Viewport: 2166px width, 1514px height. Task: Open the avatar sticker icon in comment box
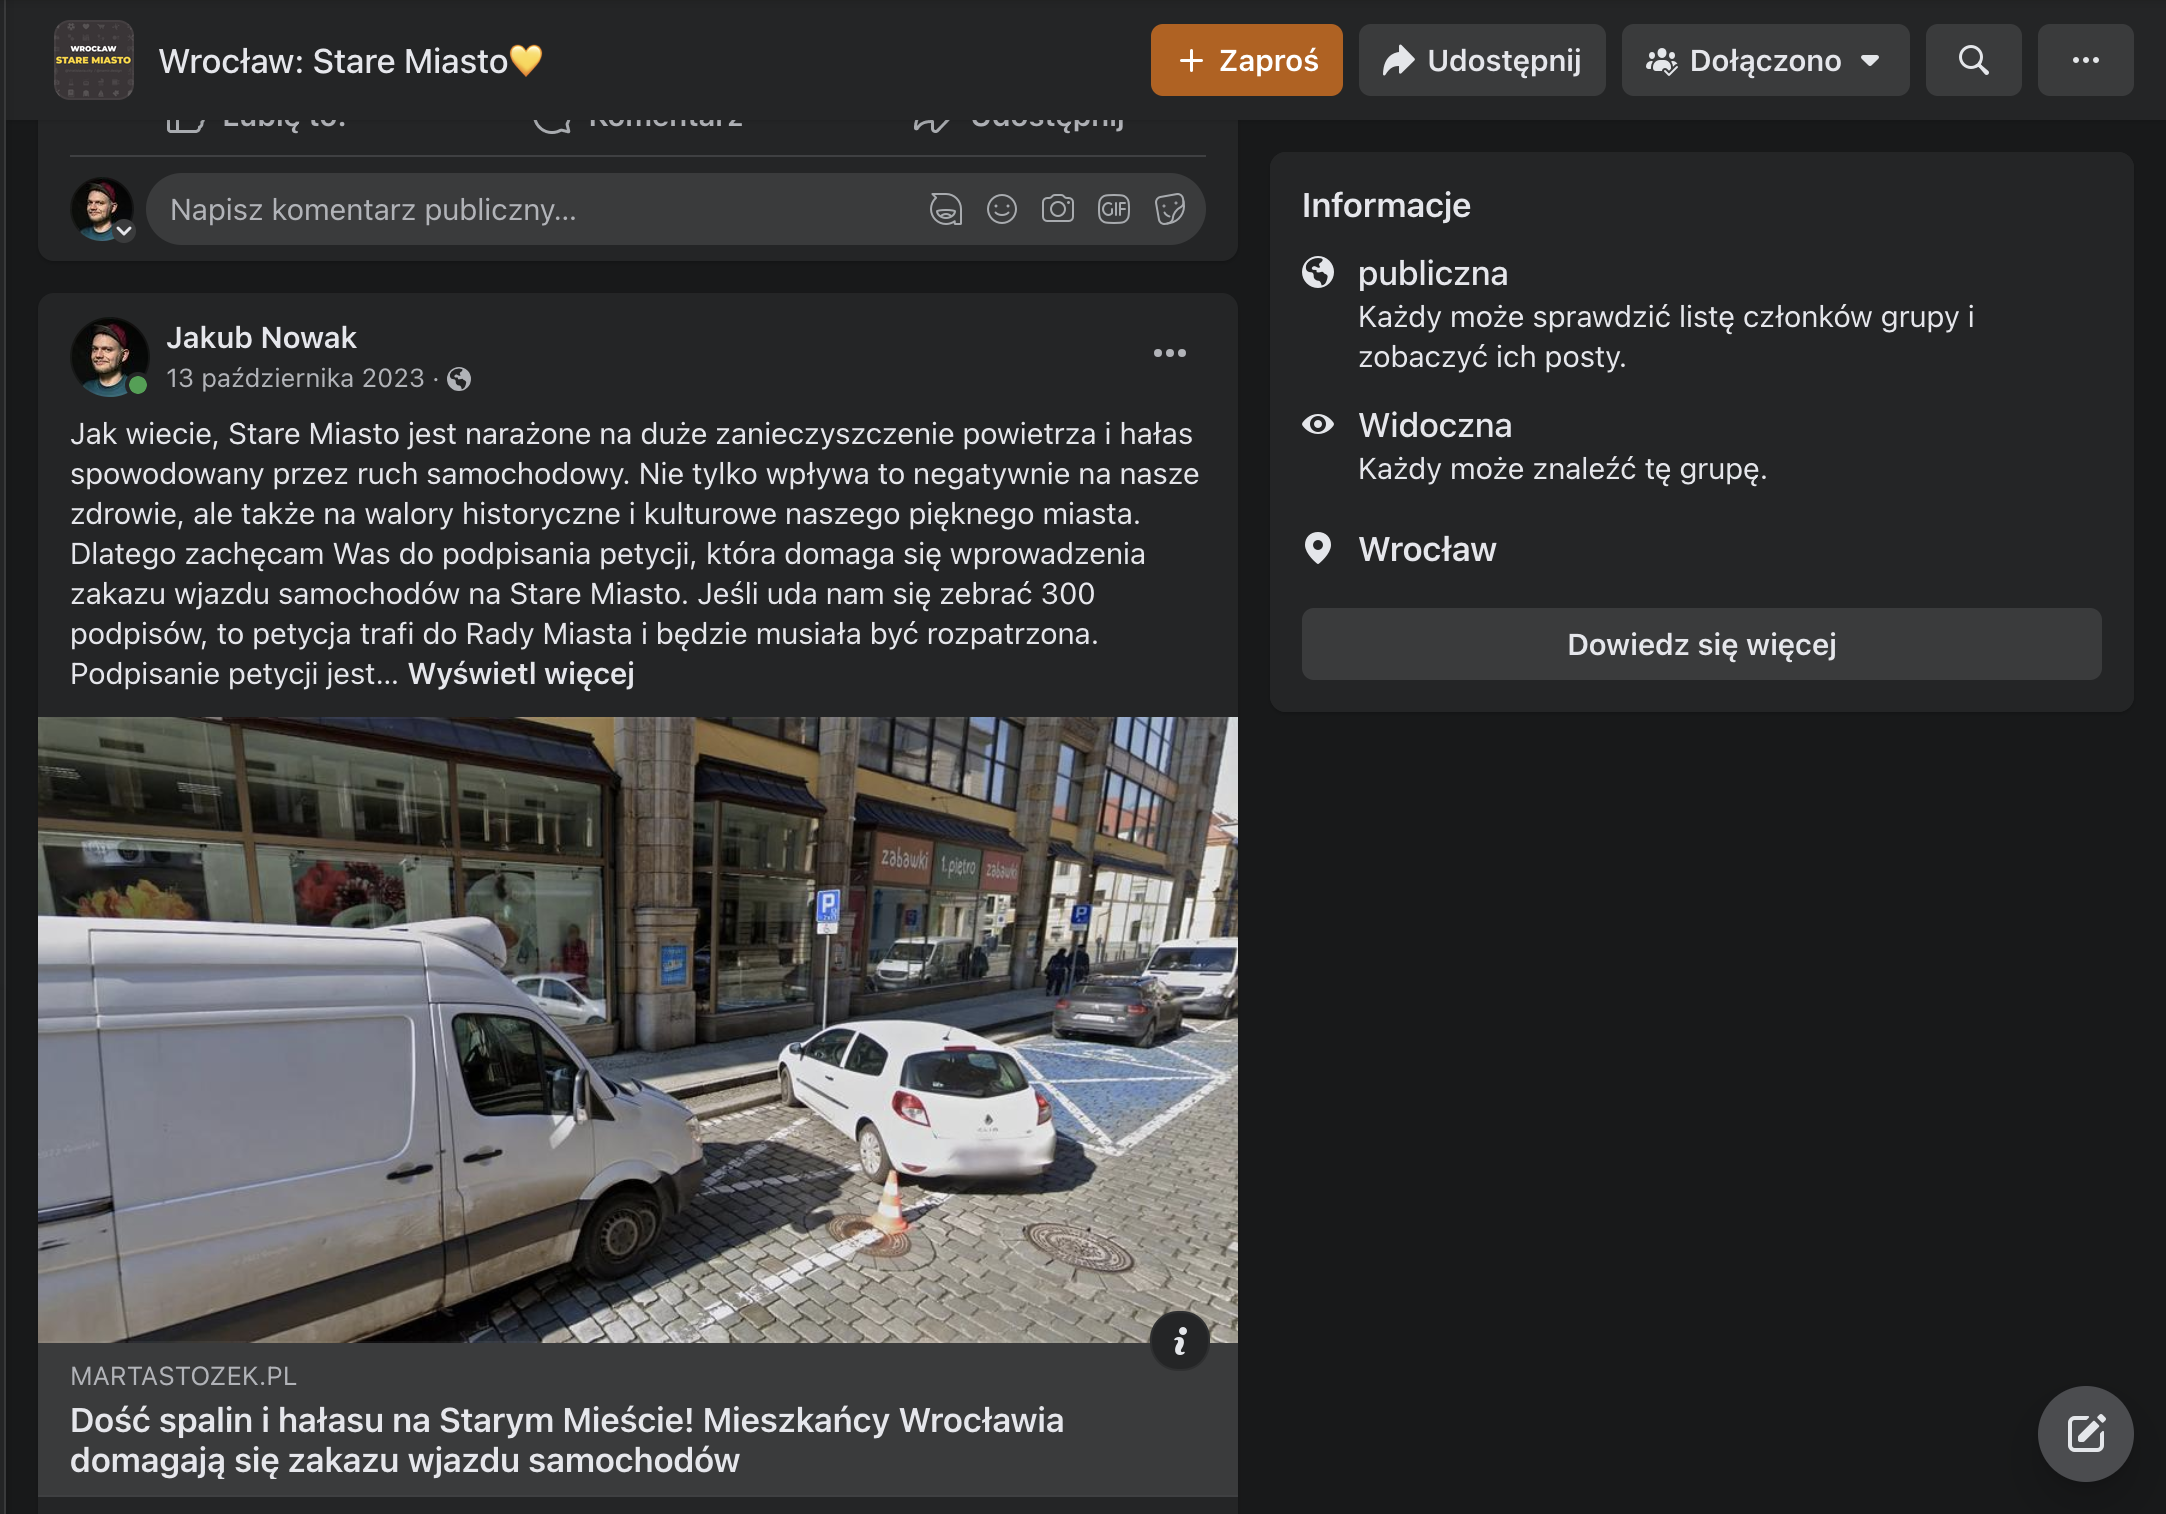pyautogui.click(x=945, y=209)
